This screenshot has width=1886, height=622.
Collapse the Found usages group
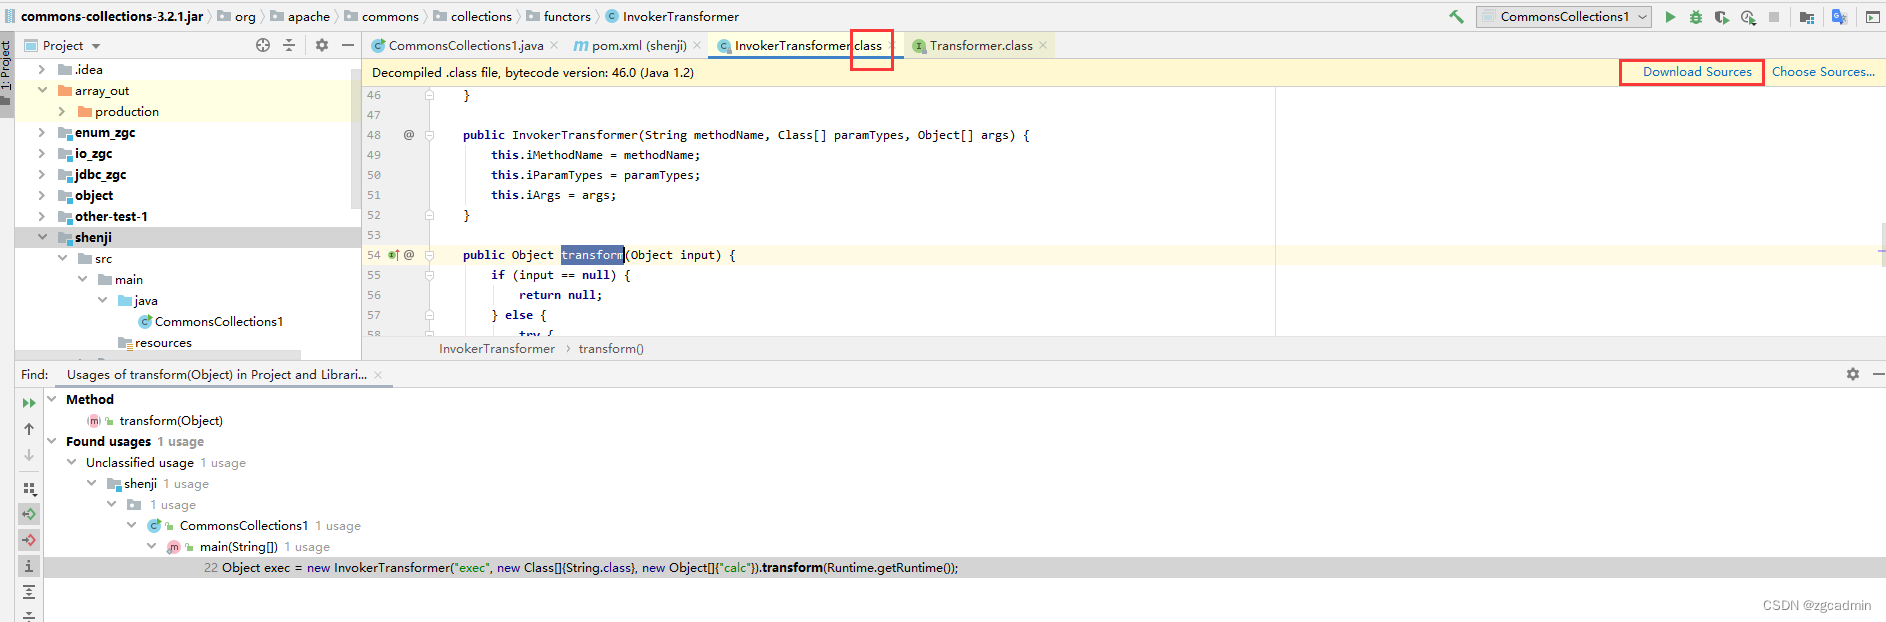pos(52,441)
